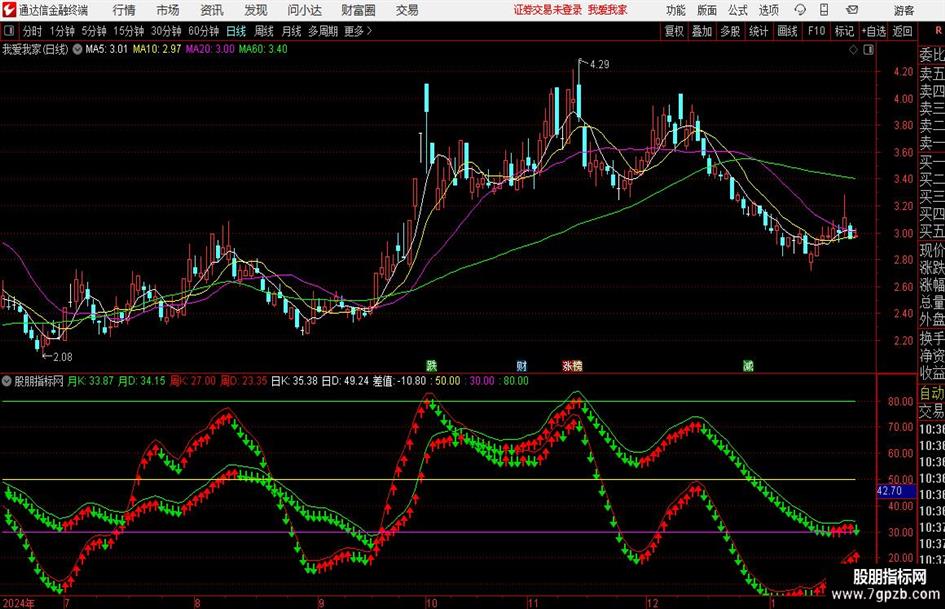Click the MA10: 2.97 value
Viewport: 945px width, 609px height.
tap(157, 49)
